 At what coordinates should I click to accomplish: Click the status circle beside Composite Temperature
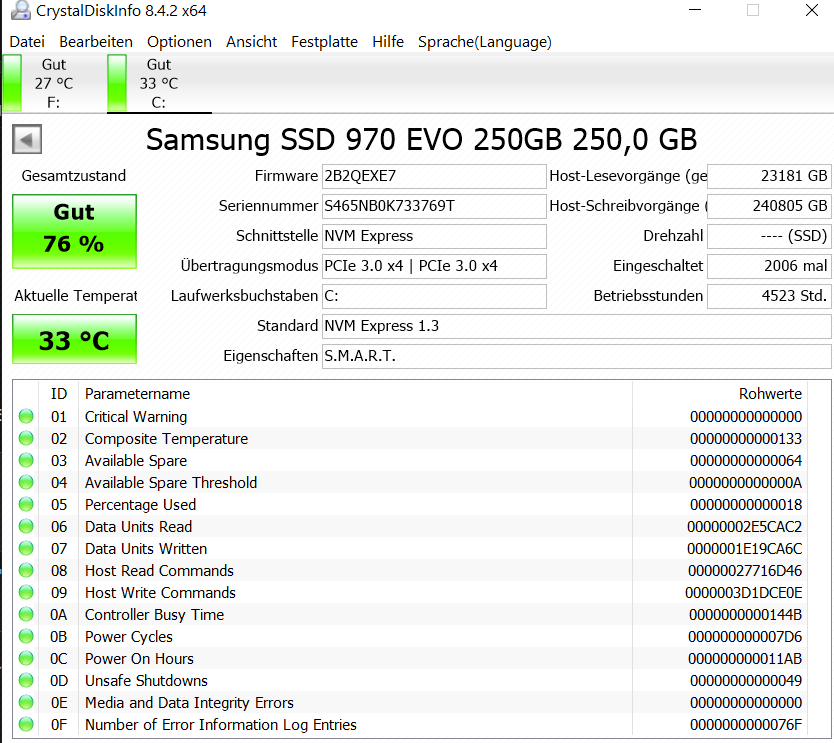point(26,438)
